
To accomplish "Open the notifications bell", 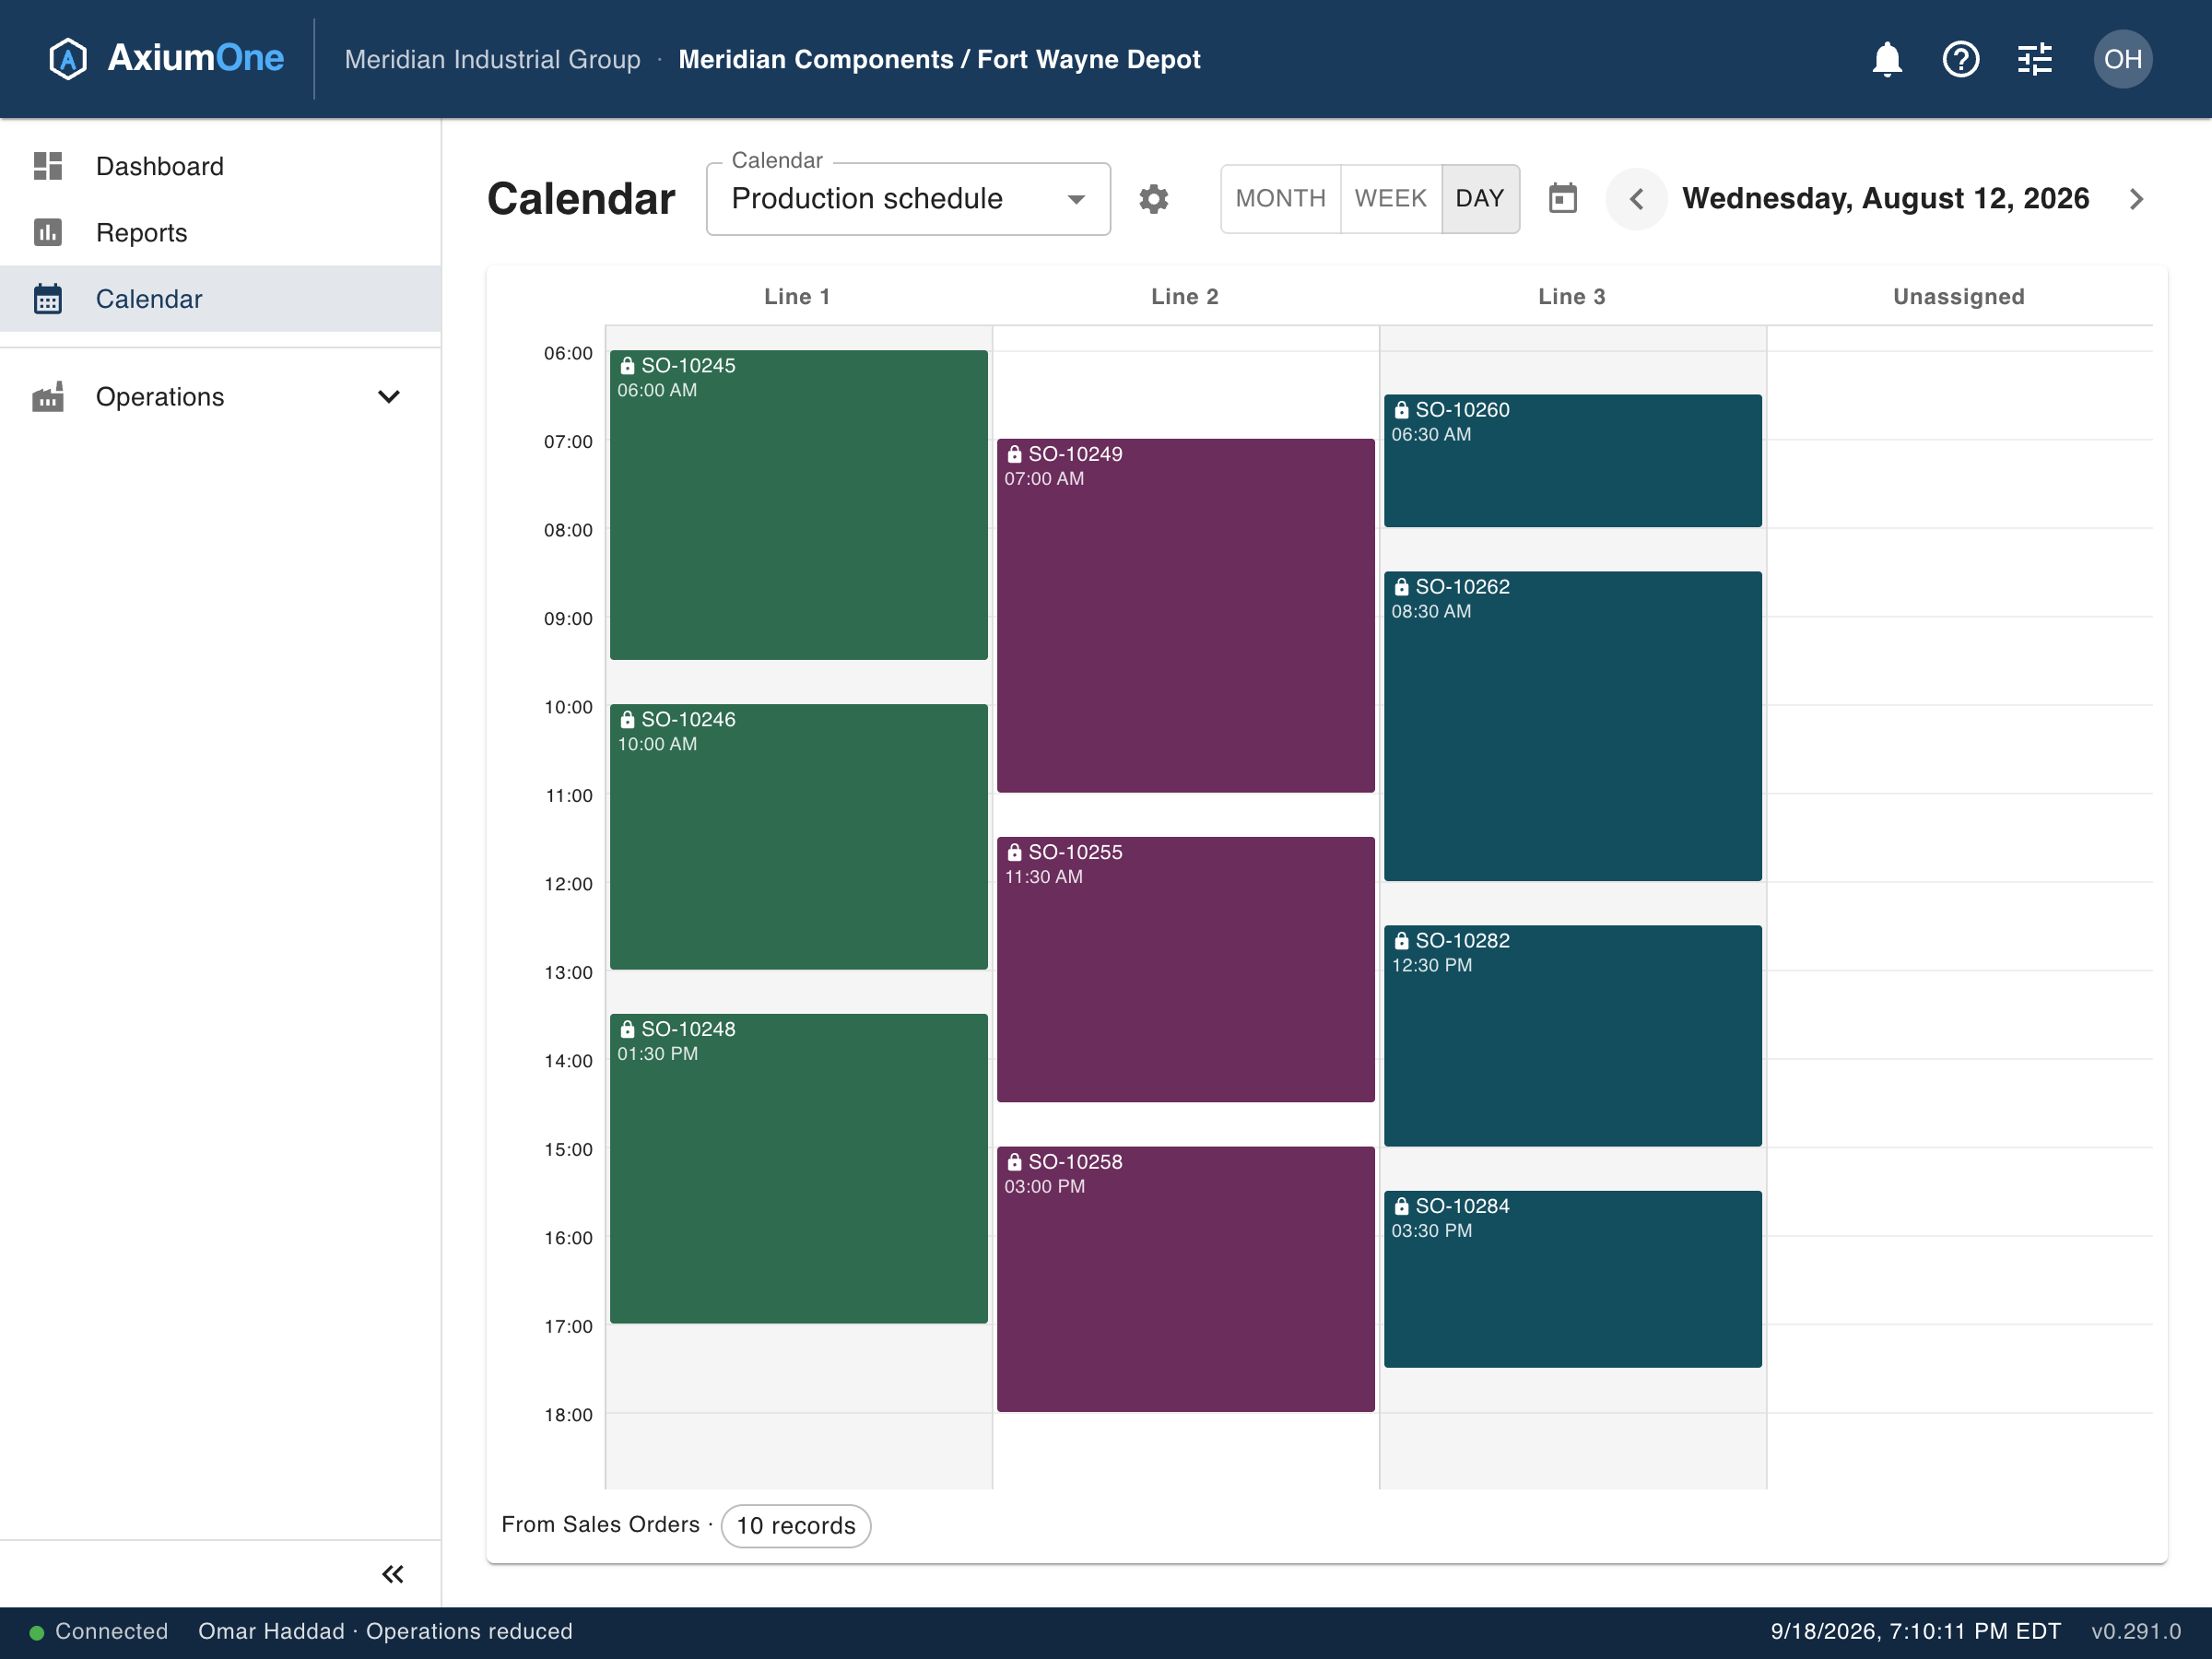I will point(1886,59).
